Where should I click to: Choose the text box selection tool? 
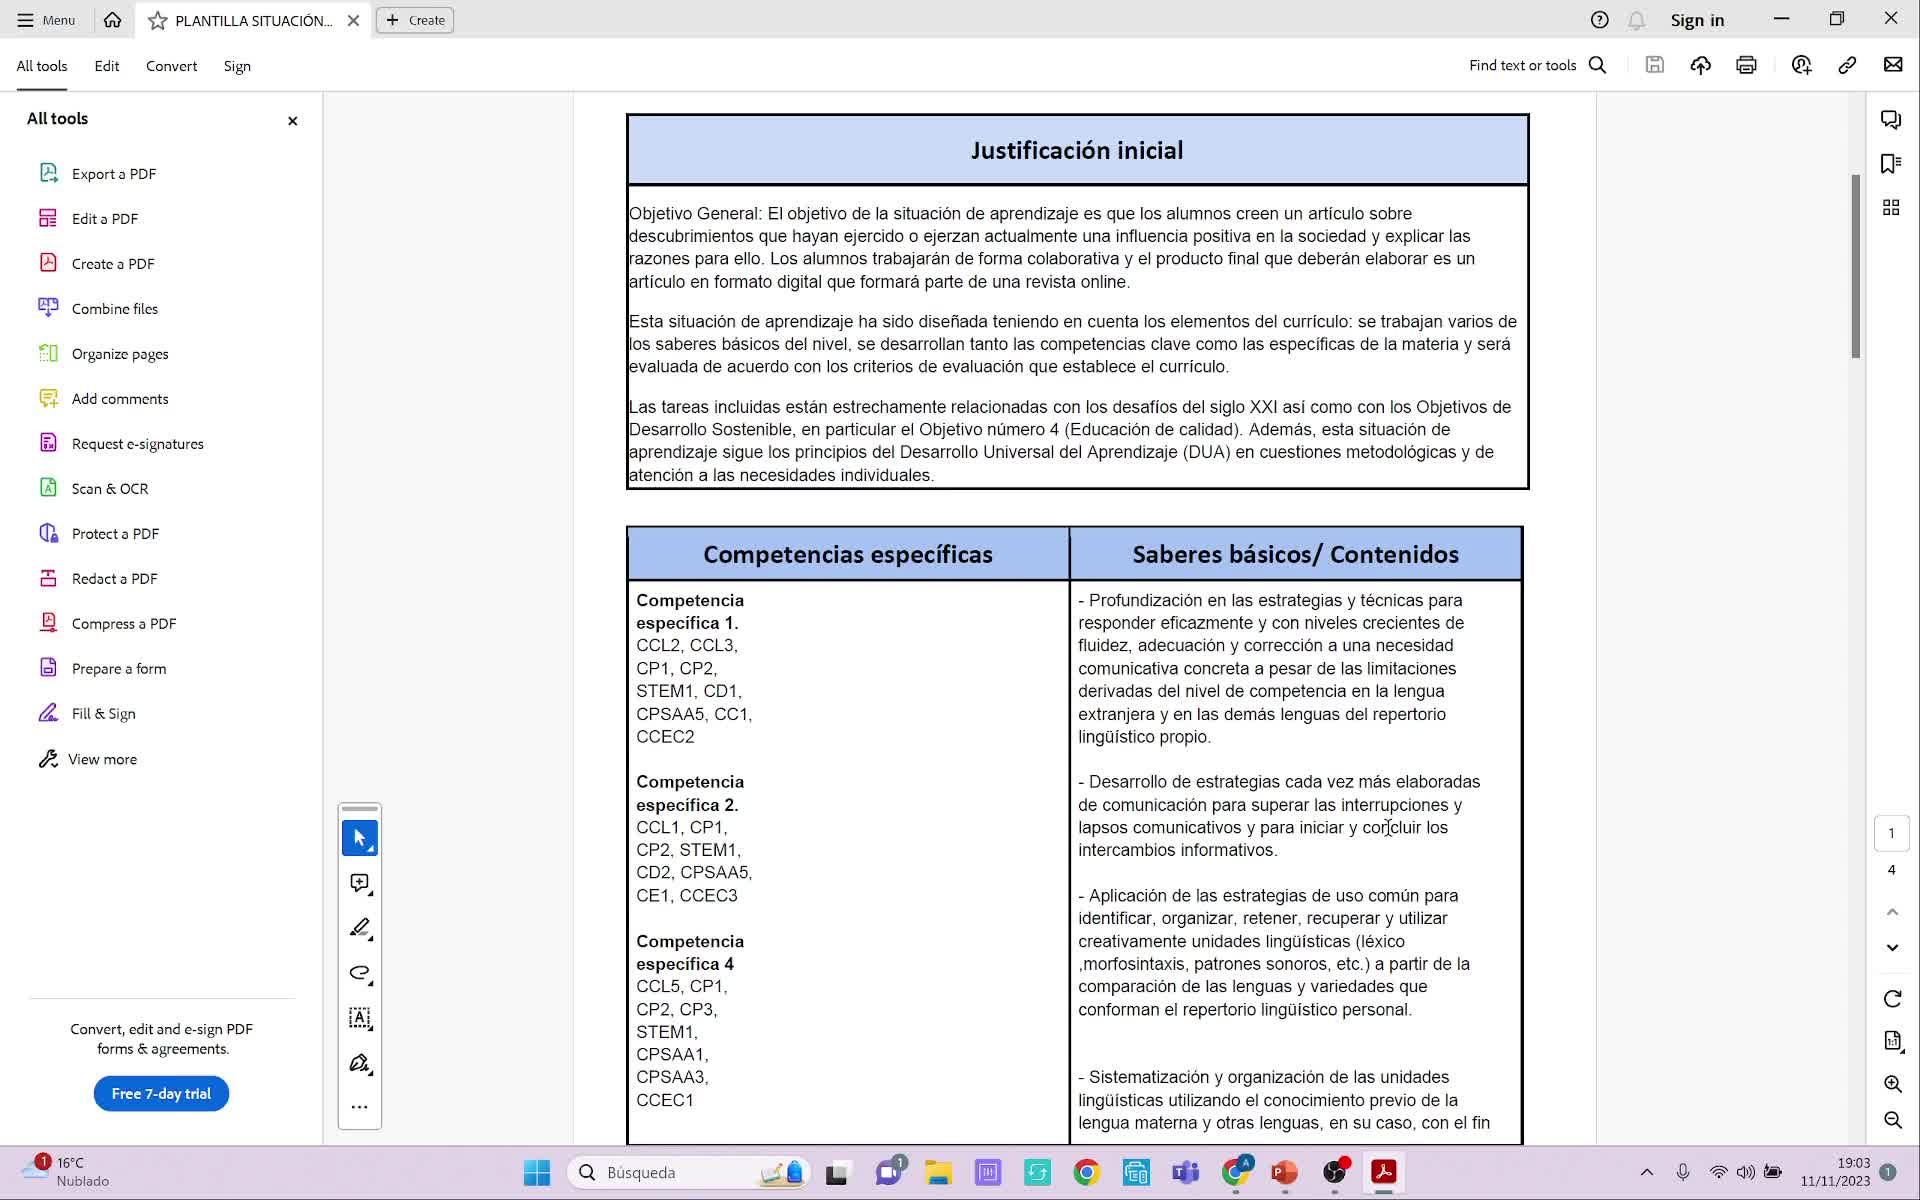360,1018
